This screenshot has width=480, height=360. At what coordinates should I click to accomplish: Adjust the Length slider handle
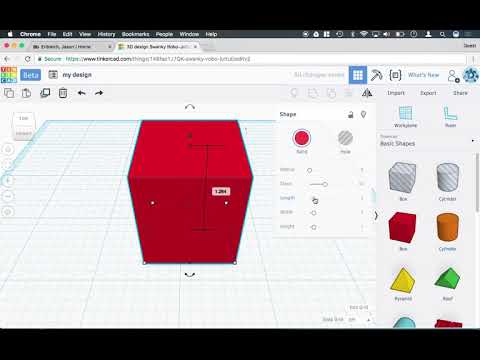(314, 199)
